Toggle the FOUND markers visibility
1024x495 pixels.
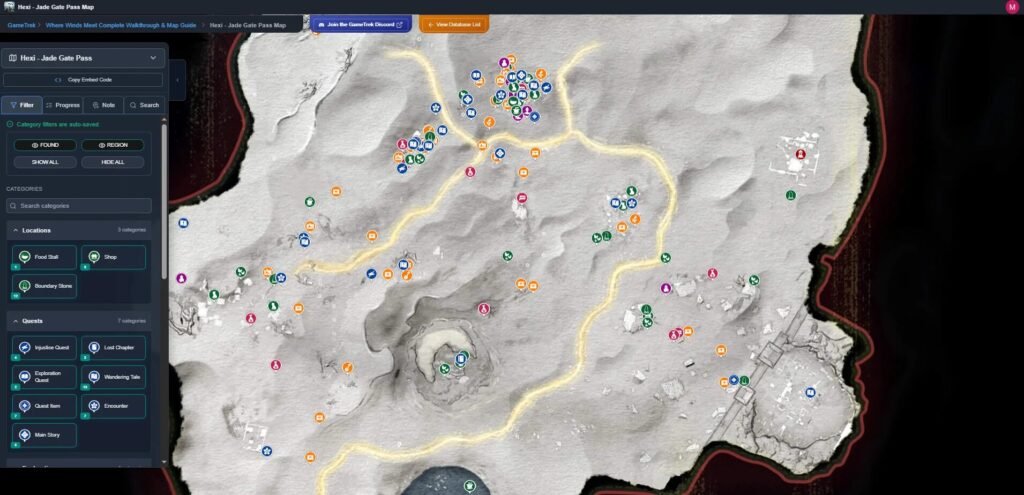(44, 145)
